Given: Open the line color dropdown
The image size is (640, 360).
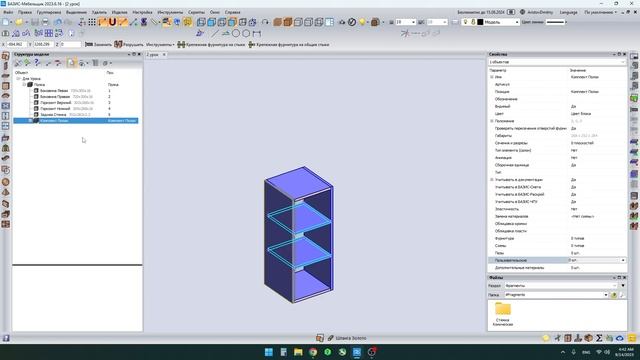Looking at the screenshot, I should [x=557, y=22].
